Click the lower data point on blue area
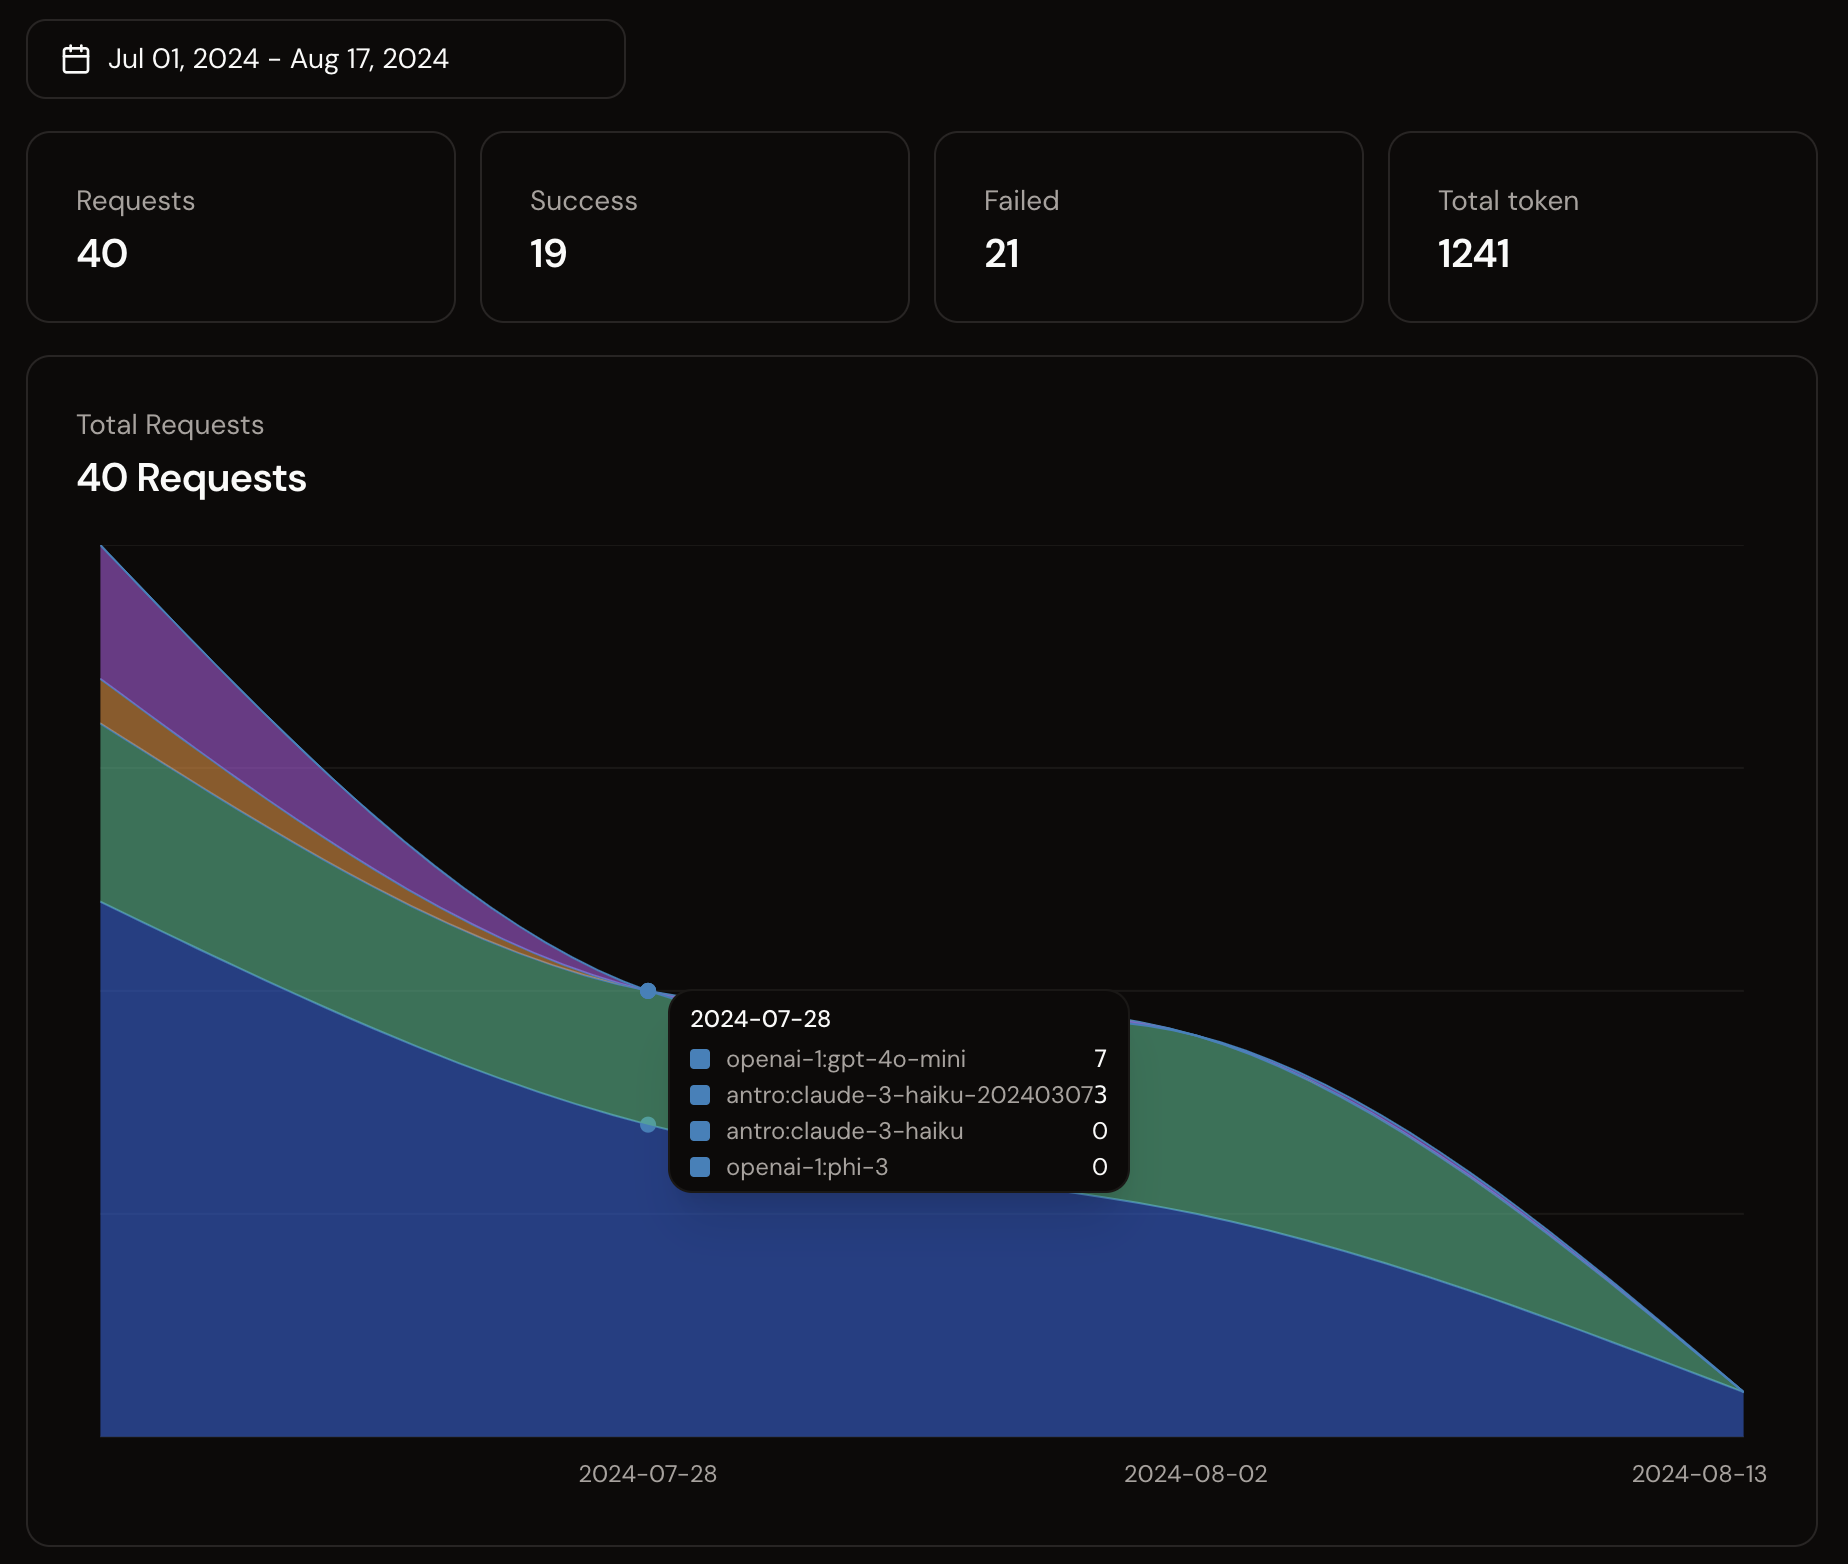Screen dimensions: 1848x1564 (648, 1124)
